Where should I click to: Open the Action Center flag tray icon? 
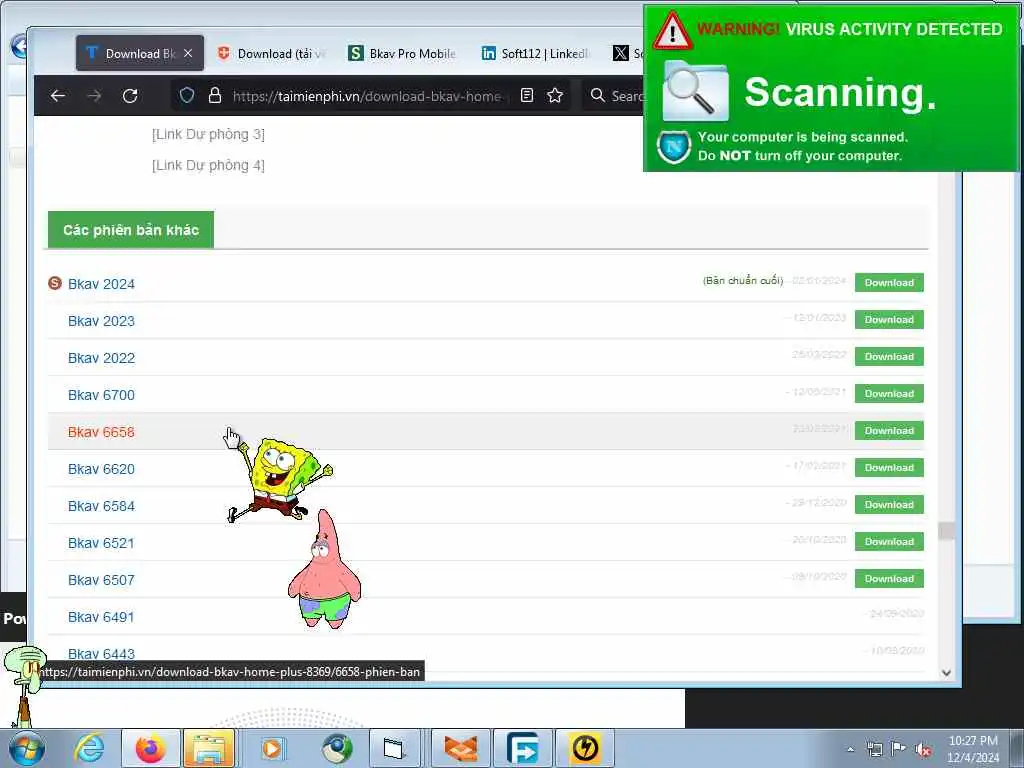click(899, 750)
